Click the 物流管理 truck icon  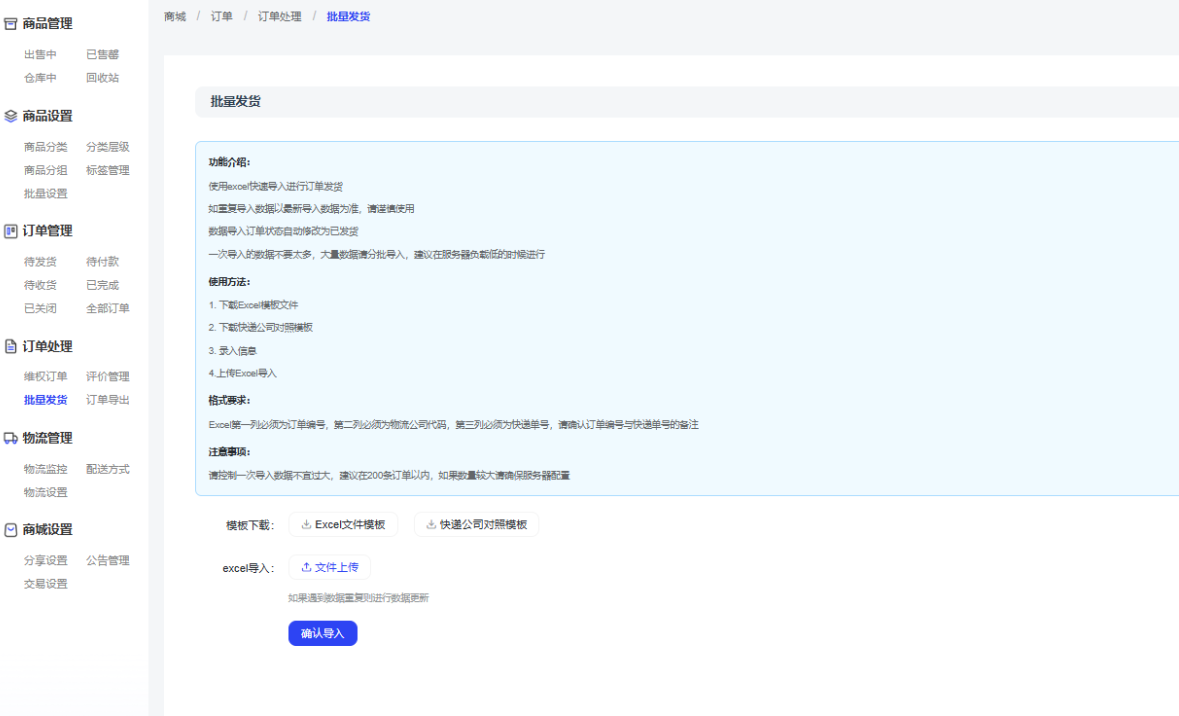[x=11, y=438]
